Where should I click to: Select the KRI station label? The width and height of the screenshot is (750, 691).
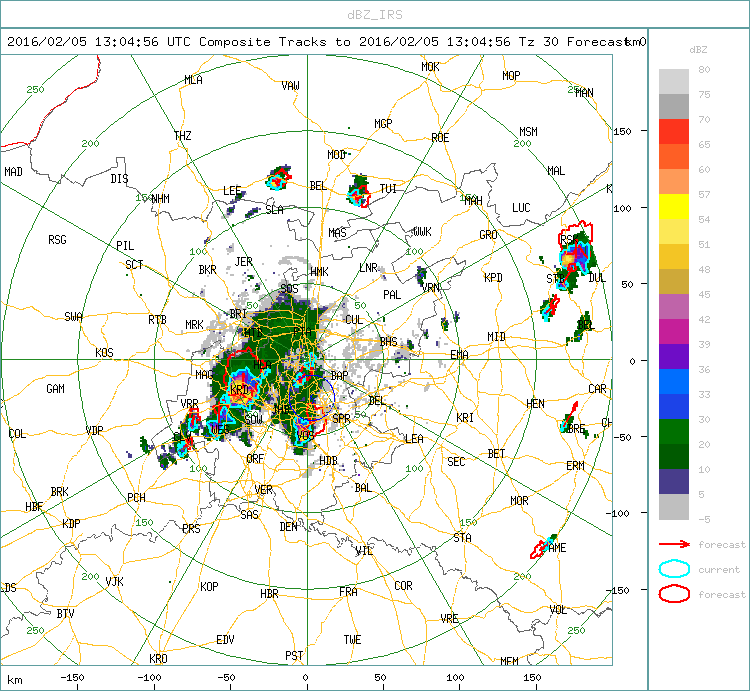465,418
